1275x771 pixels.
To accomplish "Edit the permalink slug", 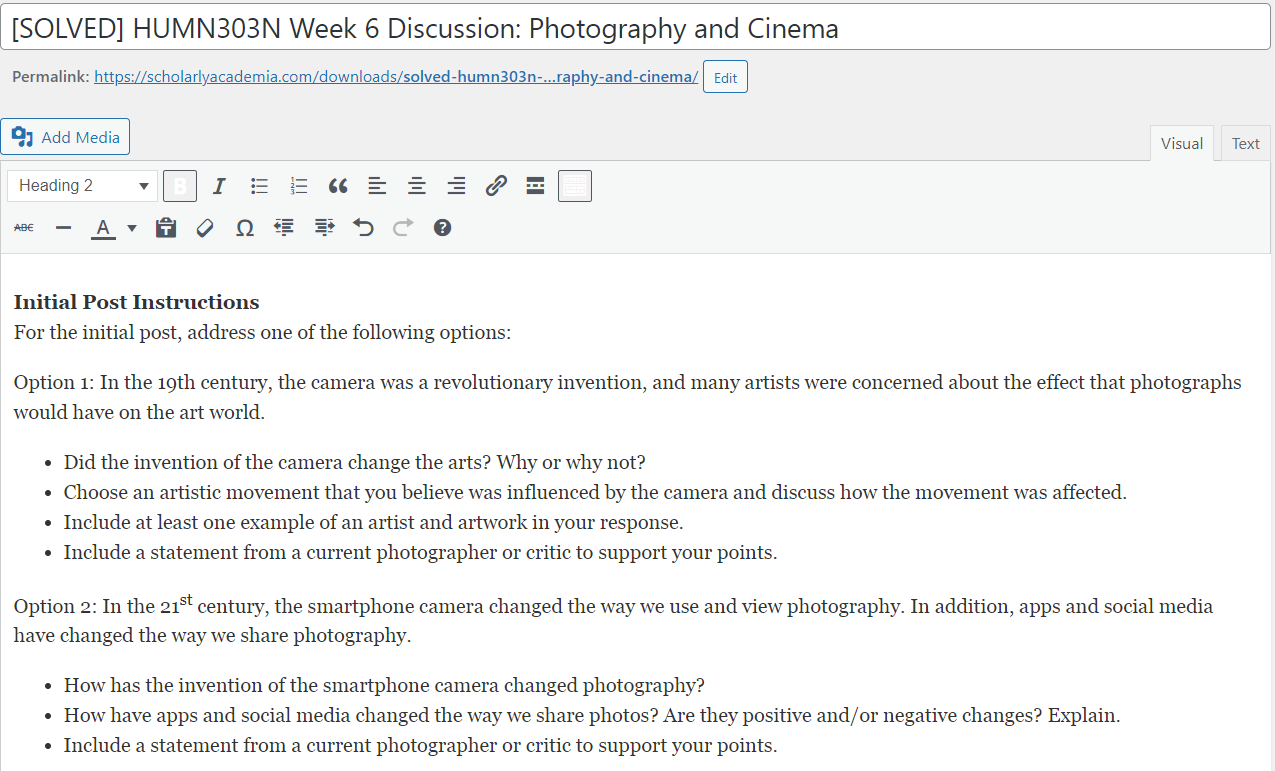I will tap(725, 77).
